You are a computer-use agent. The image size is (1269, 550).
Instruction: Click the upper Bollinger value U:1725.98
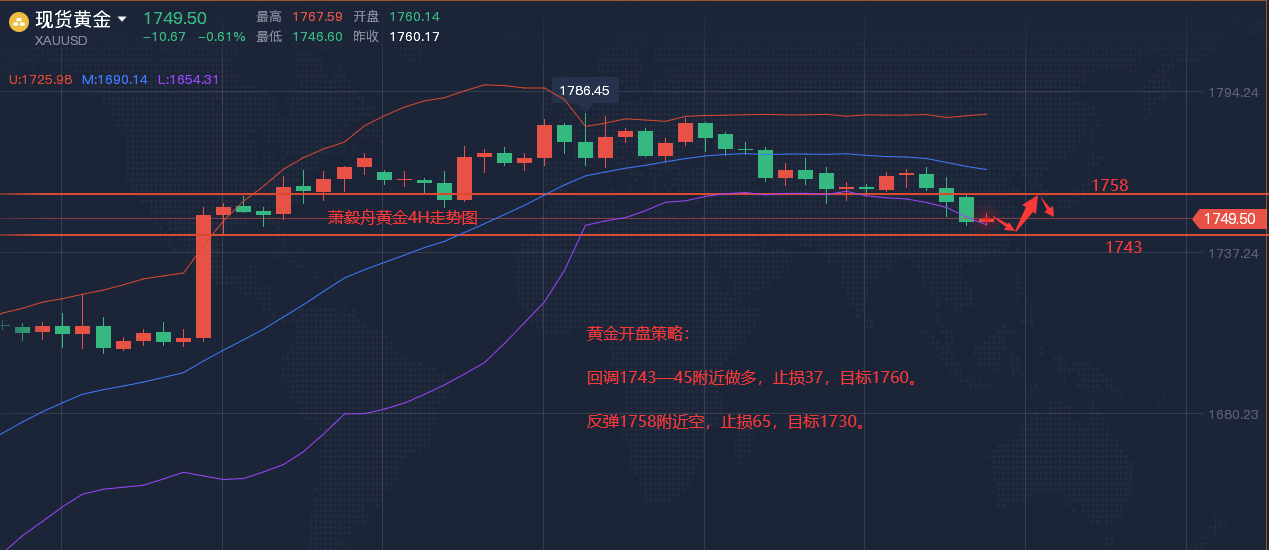(41, 79)
